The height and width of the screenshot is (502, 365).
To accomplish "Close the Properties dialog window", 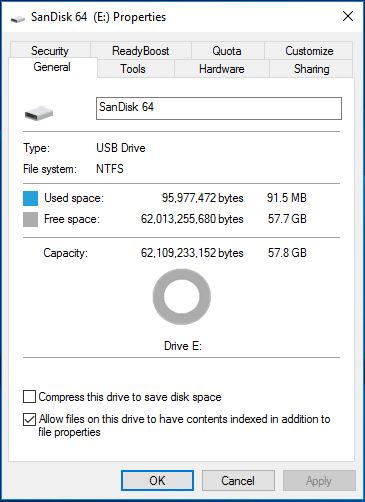I will pos(348,16).
